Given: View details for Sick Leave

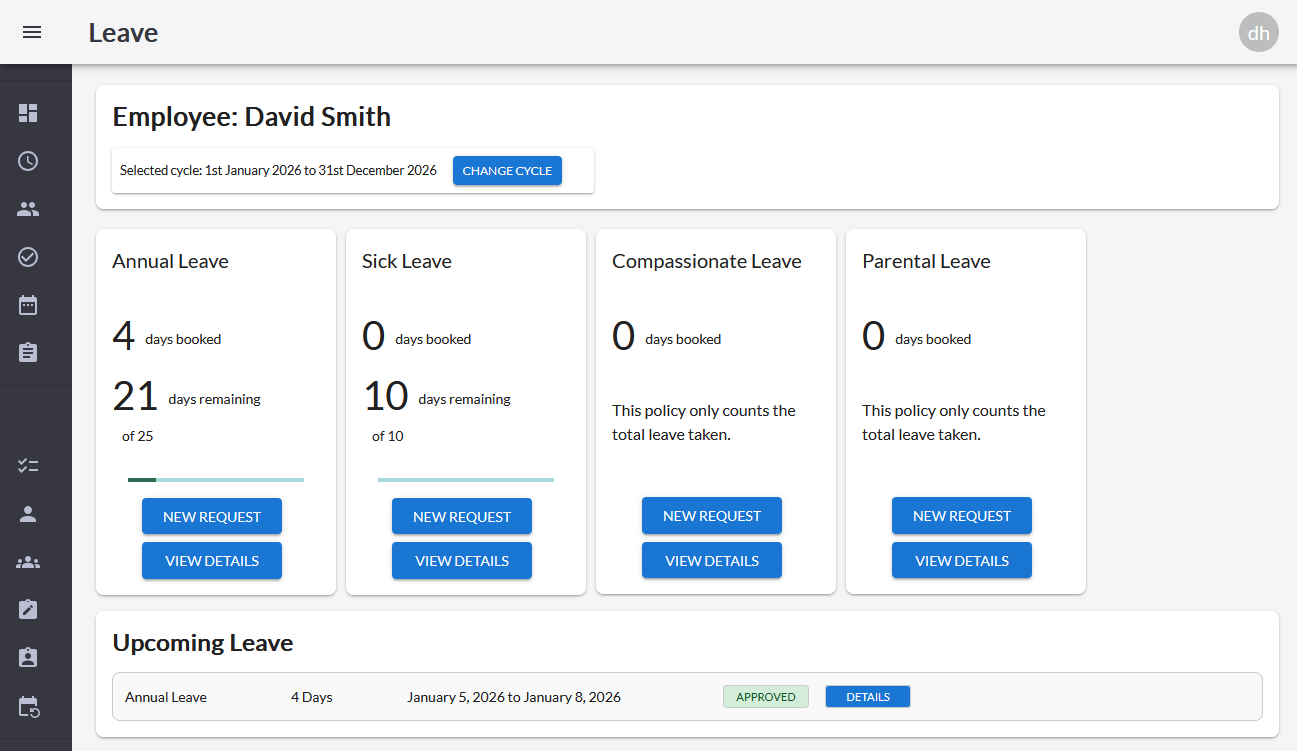Looking at the screenshot, I should click(x=462, y=561).
